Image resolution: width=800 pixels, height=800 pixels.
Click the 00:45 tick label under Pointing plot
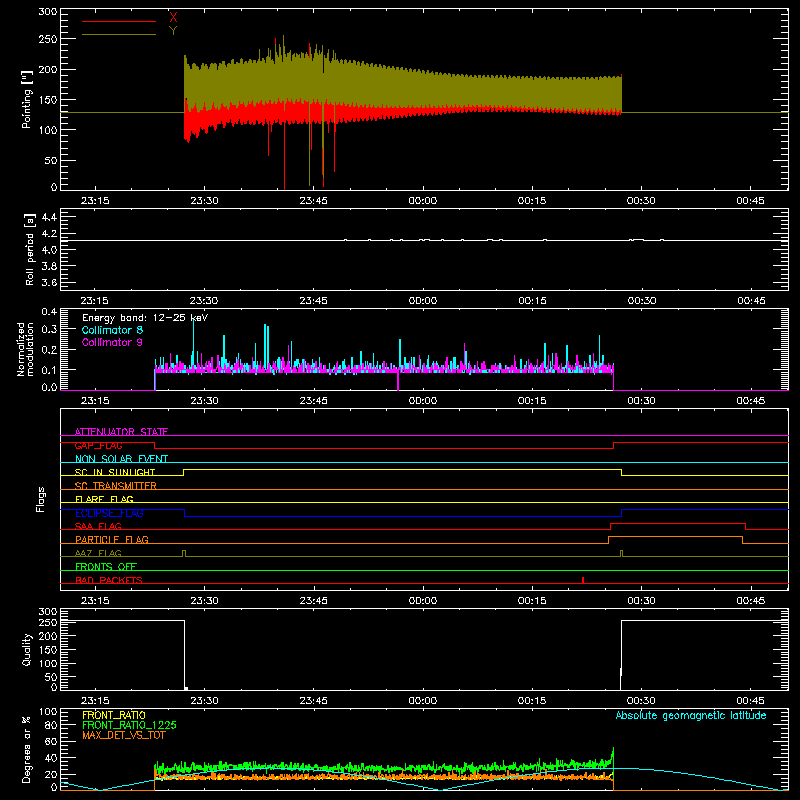tap(751, 201)
